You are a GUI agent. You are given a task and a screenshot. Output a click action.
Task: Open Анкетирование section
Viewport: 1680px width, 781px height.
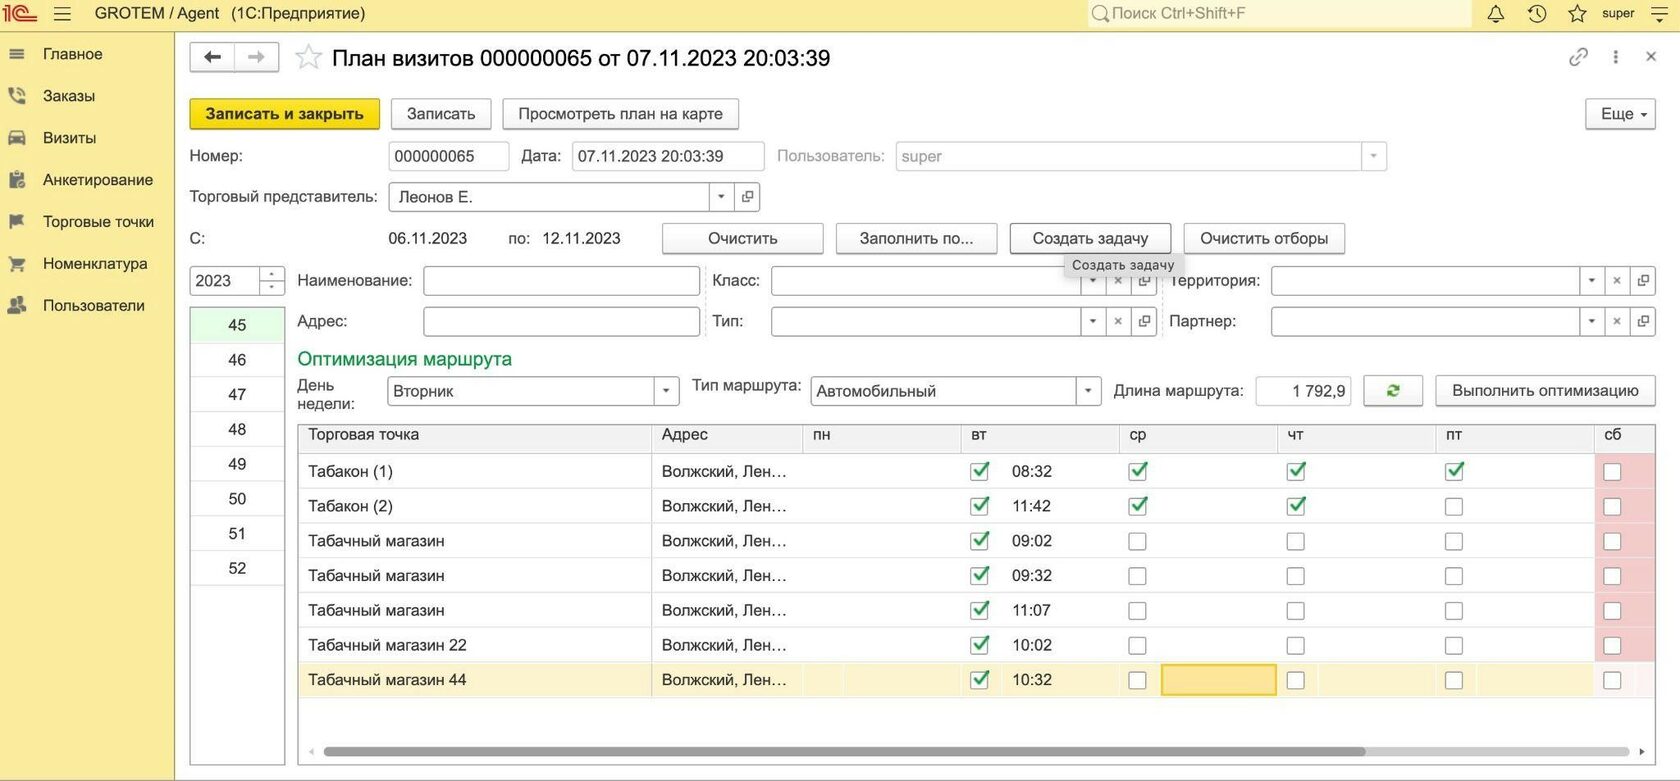98,180
